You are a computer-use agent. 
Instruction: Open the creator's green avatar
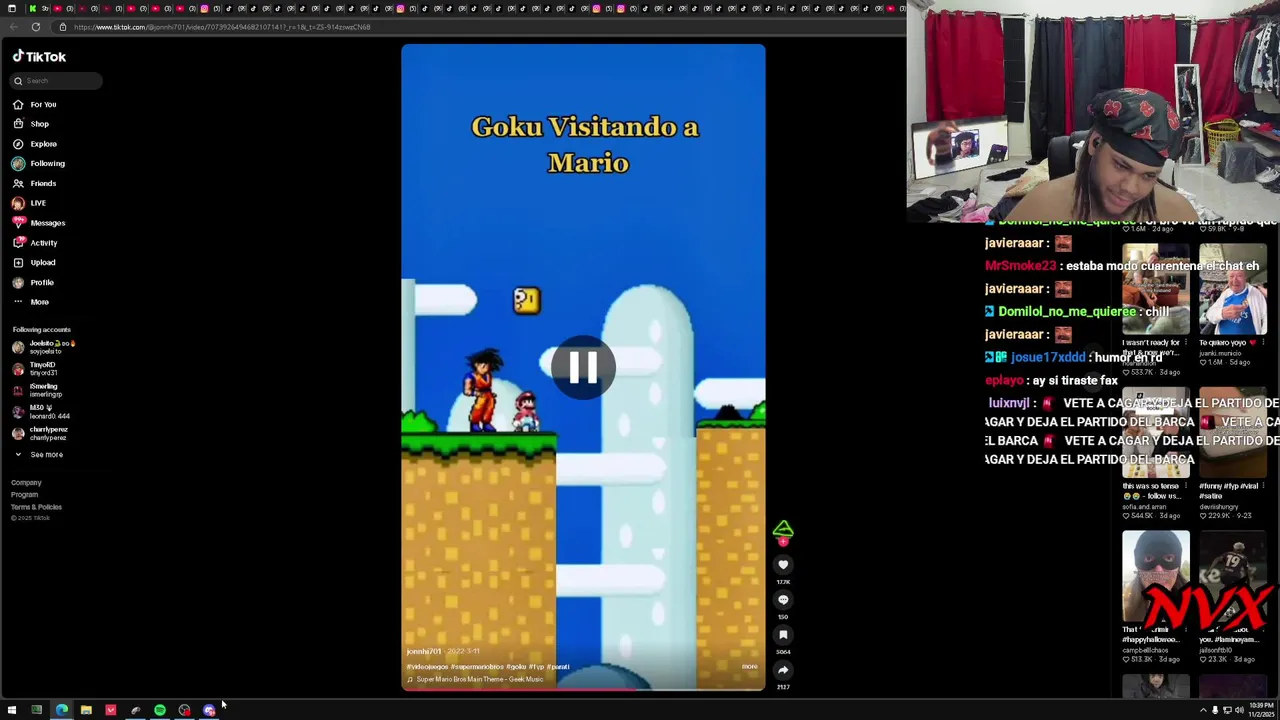[783, 529]
